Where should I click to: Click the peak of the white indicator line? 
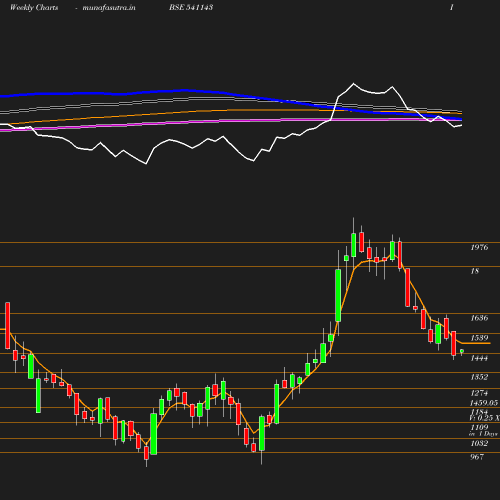(x=354, y=83)
